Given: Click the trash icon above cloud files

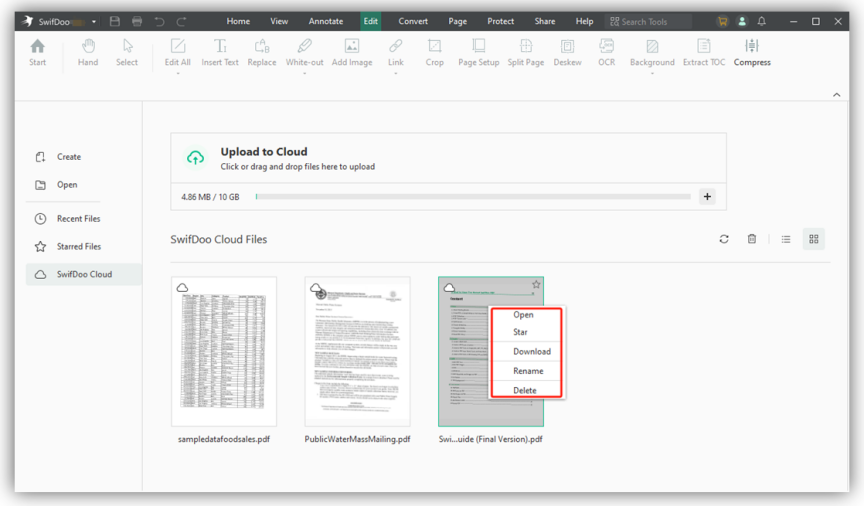Looking at the screenshot, I should (x=752, y=239).
